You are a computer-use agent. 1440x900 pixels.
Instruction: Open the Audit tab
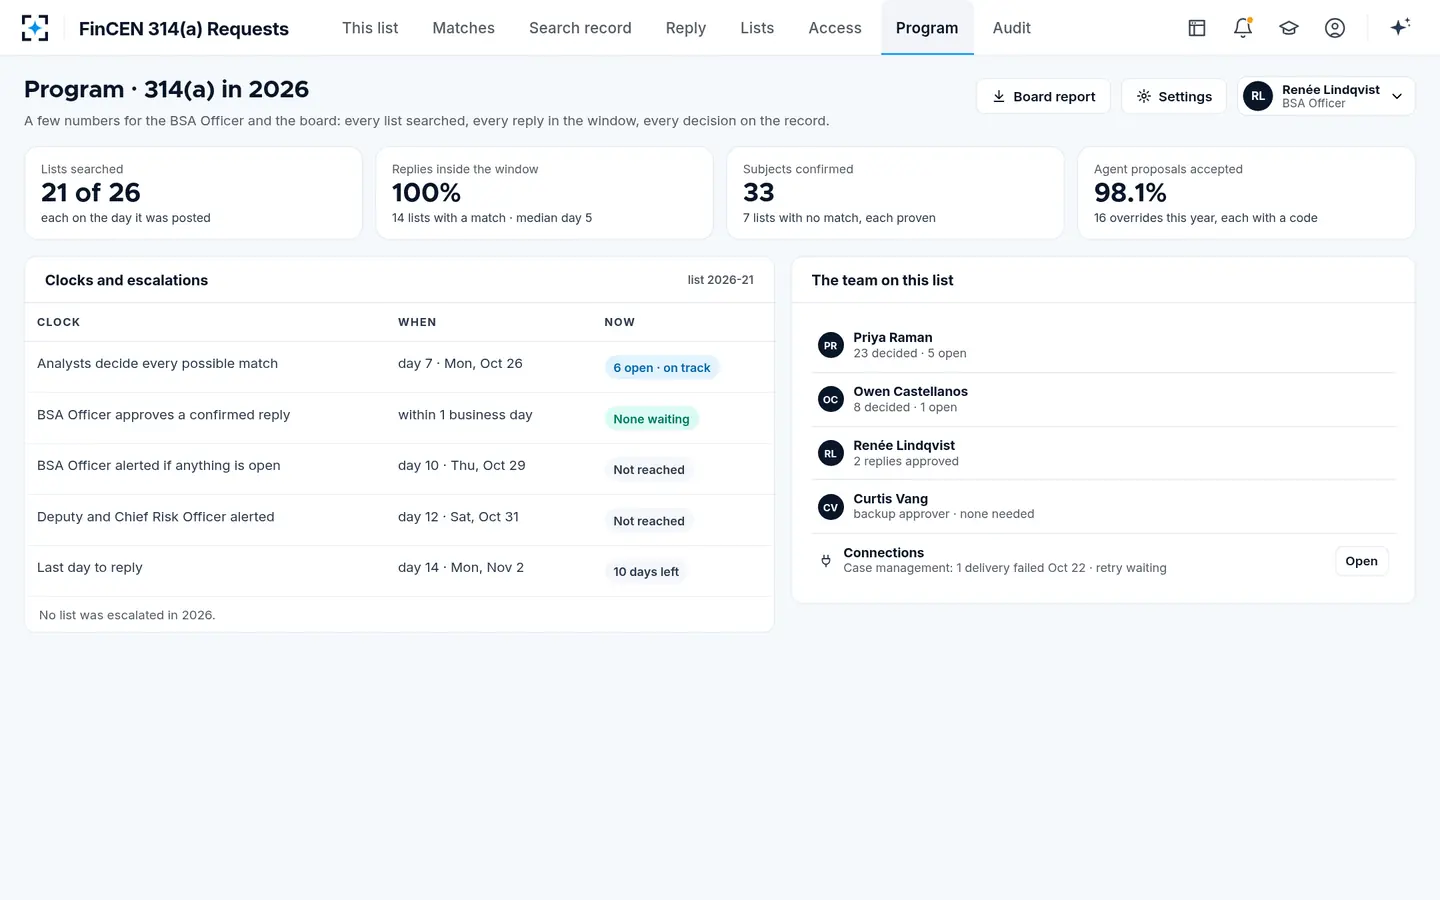pos(1011,28)
